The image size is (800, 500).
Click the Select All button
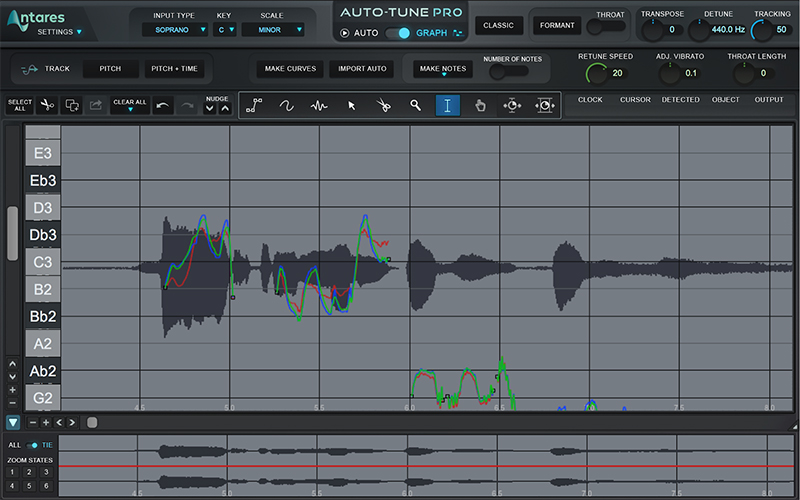point(20,105)
